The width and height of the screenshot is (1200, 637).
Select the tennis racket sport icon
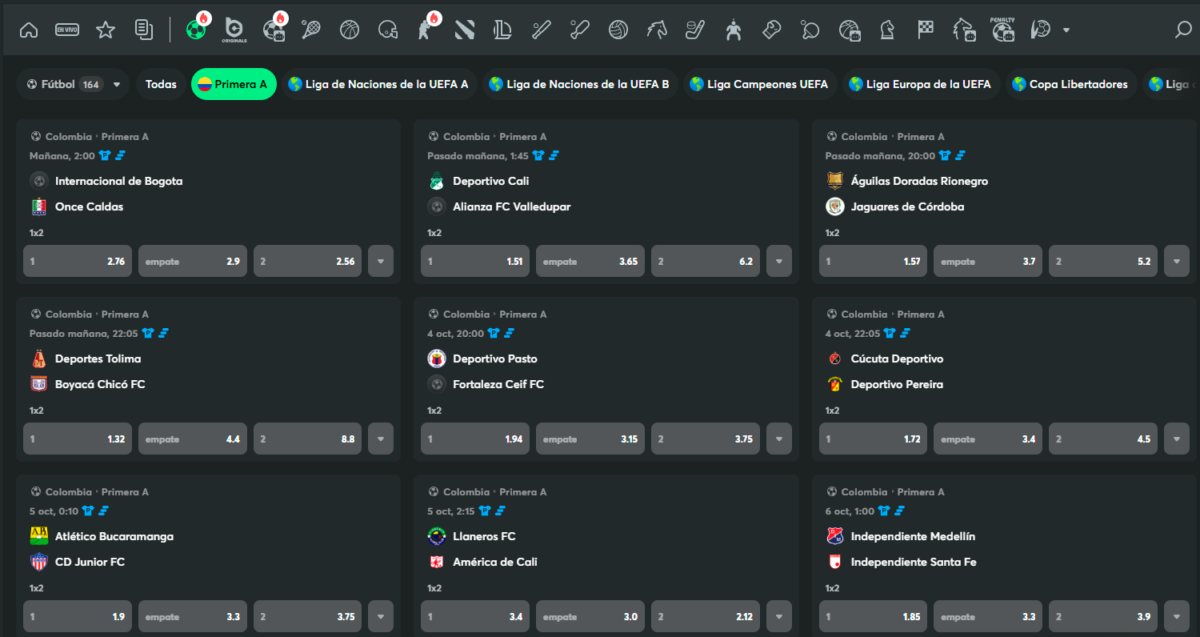pos(311,30)
